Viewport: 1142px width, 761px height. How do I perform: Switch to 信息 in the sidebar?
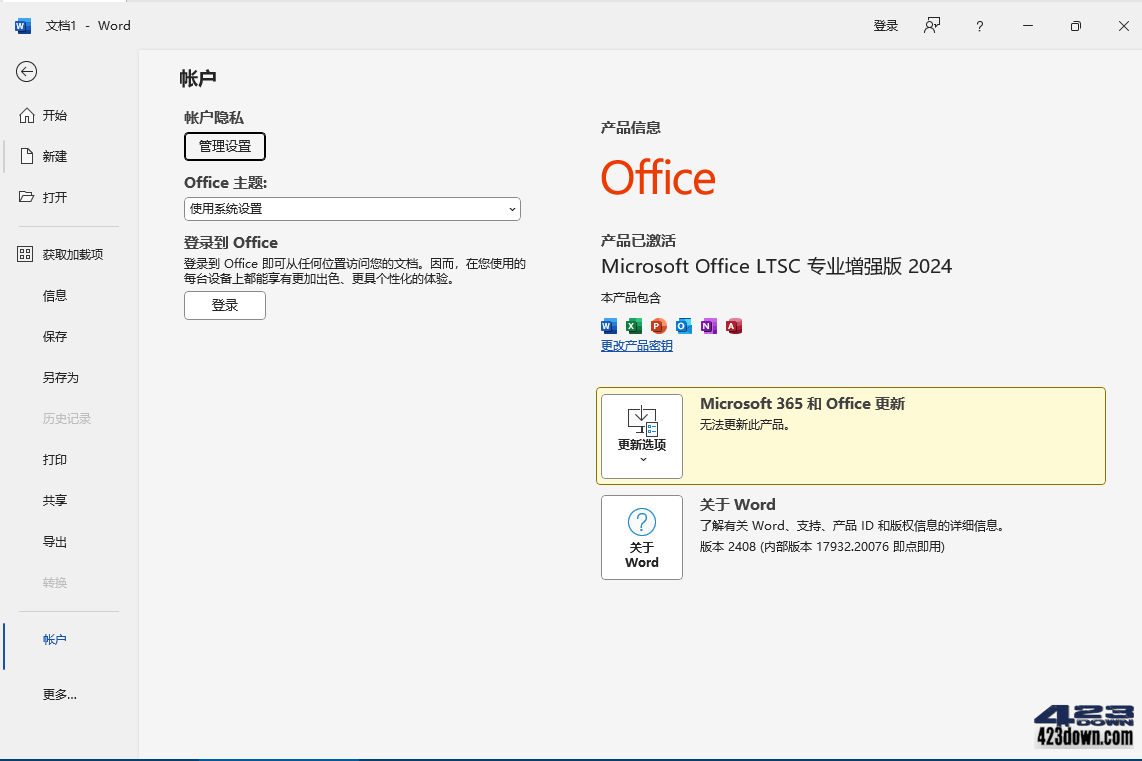pos(54,295)
